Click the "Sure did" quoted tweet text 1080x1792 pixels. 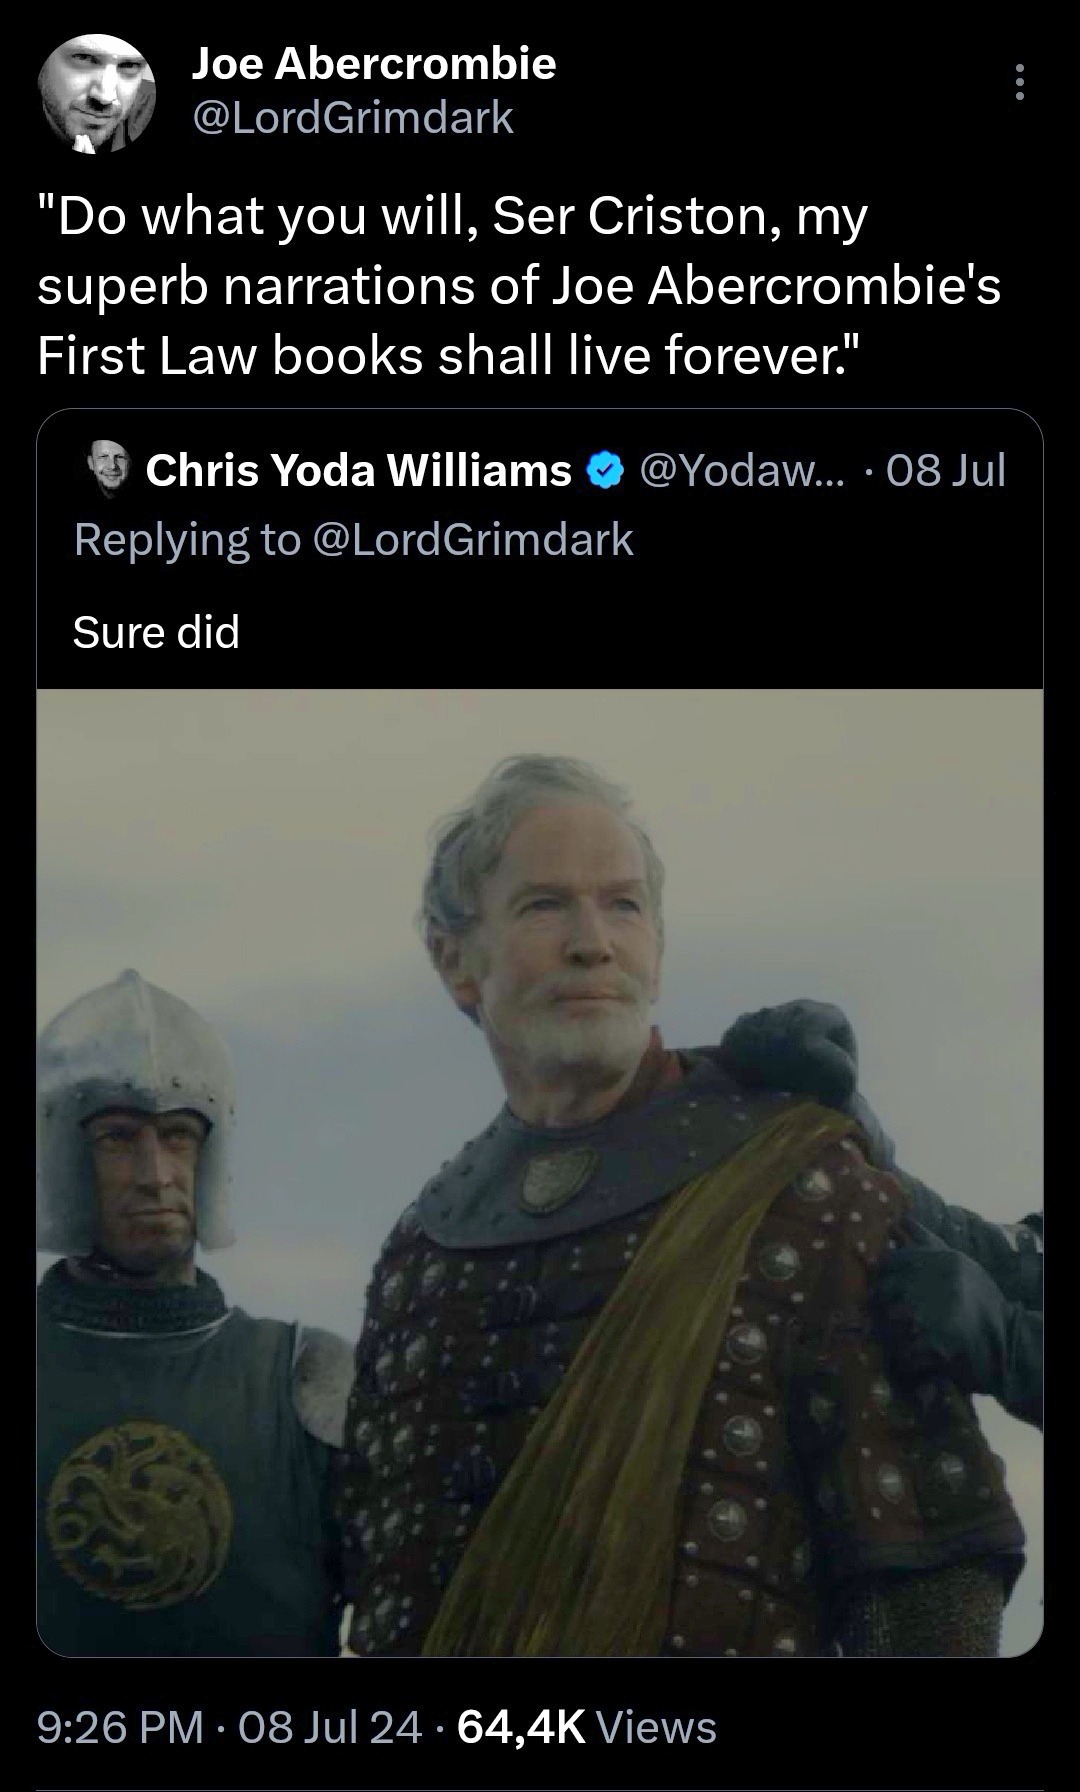(156, 632)
